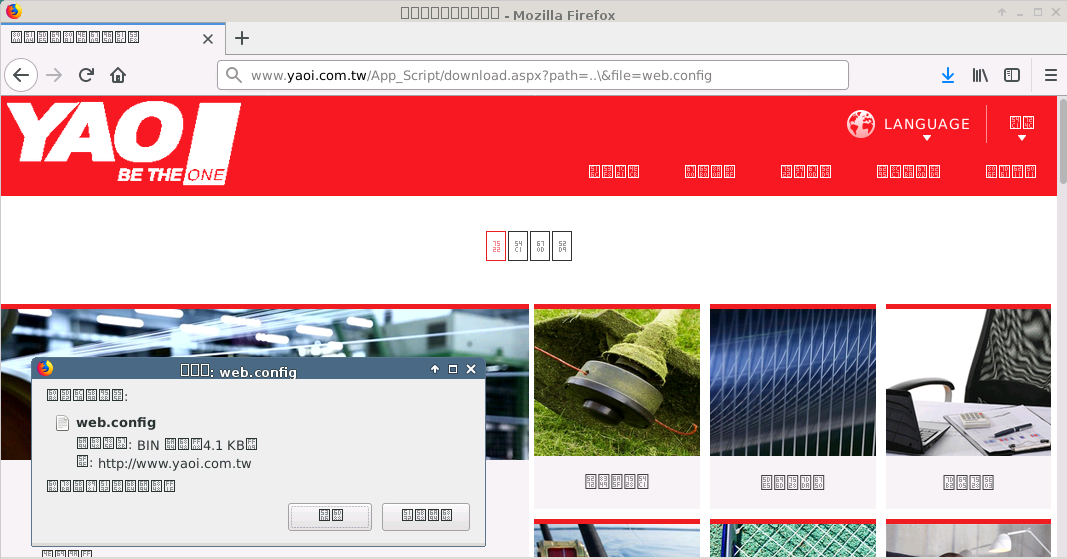Click the web.config file icon in dialog
The width and height of the screenshot is (1067, 559).
62,423
